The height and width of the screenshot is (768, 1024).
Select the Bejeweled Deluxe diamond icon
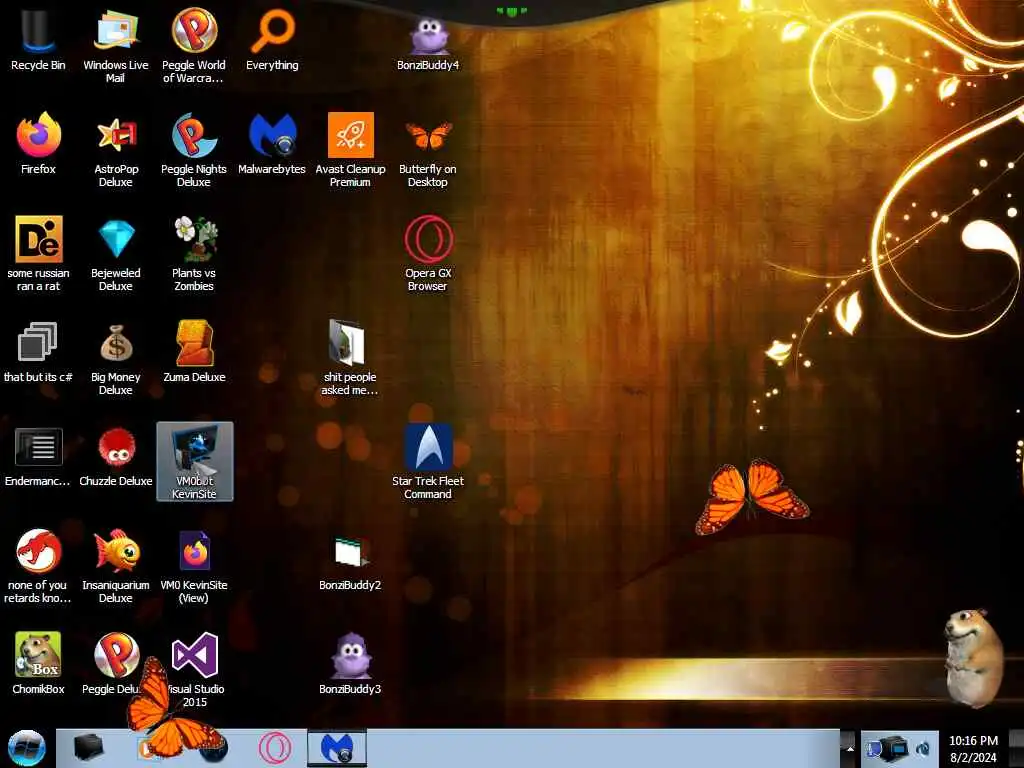[x=116, y=253]
